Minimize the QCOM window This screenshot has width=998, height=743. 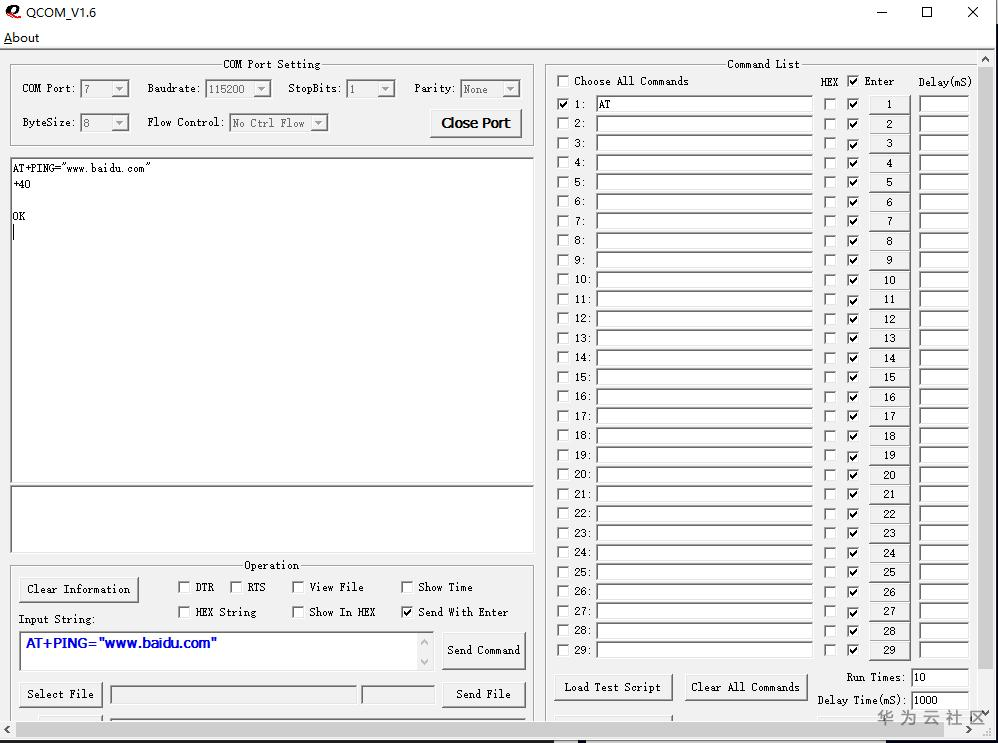pos(882,12)
